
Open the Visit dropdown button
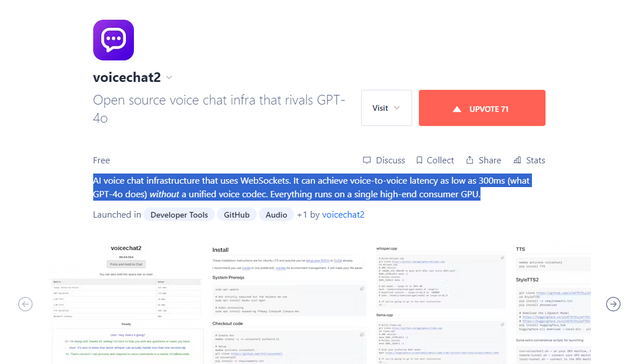point(386,108)
